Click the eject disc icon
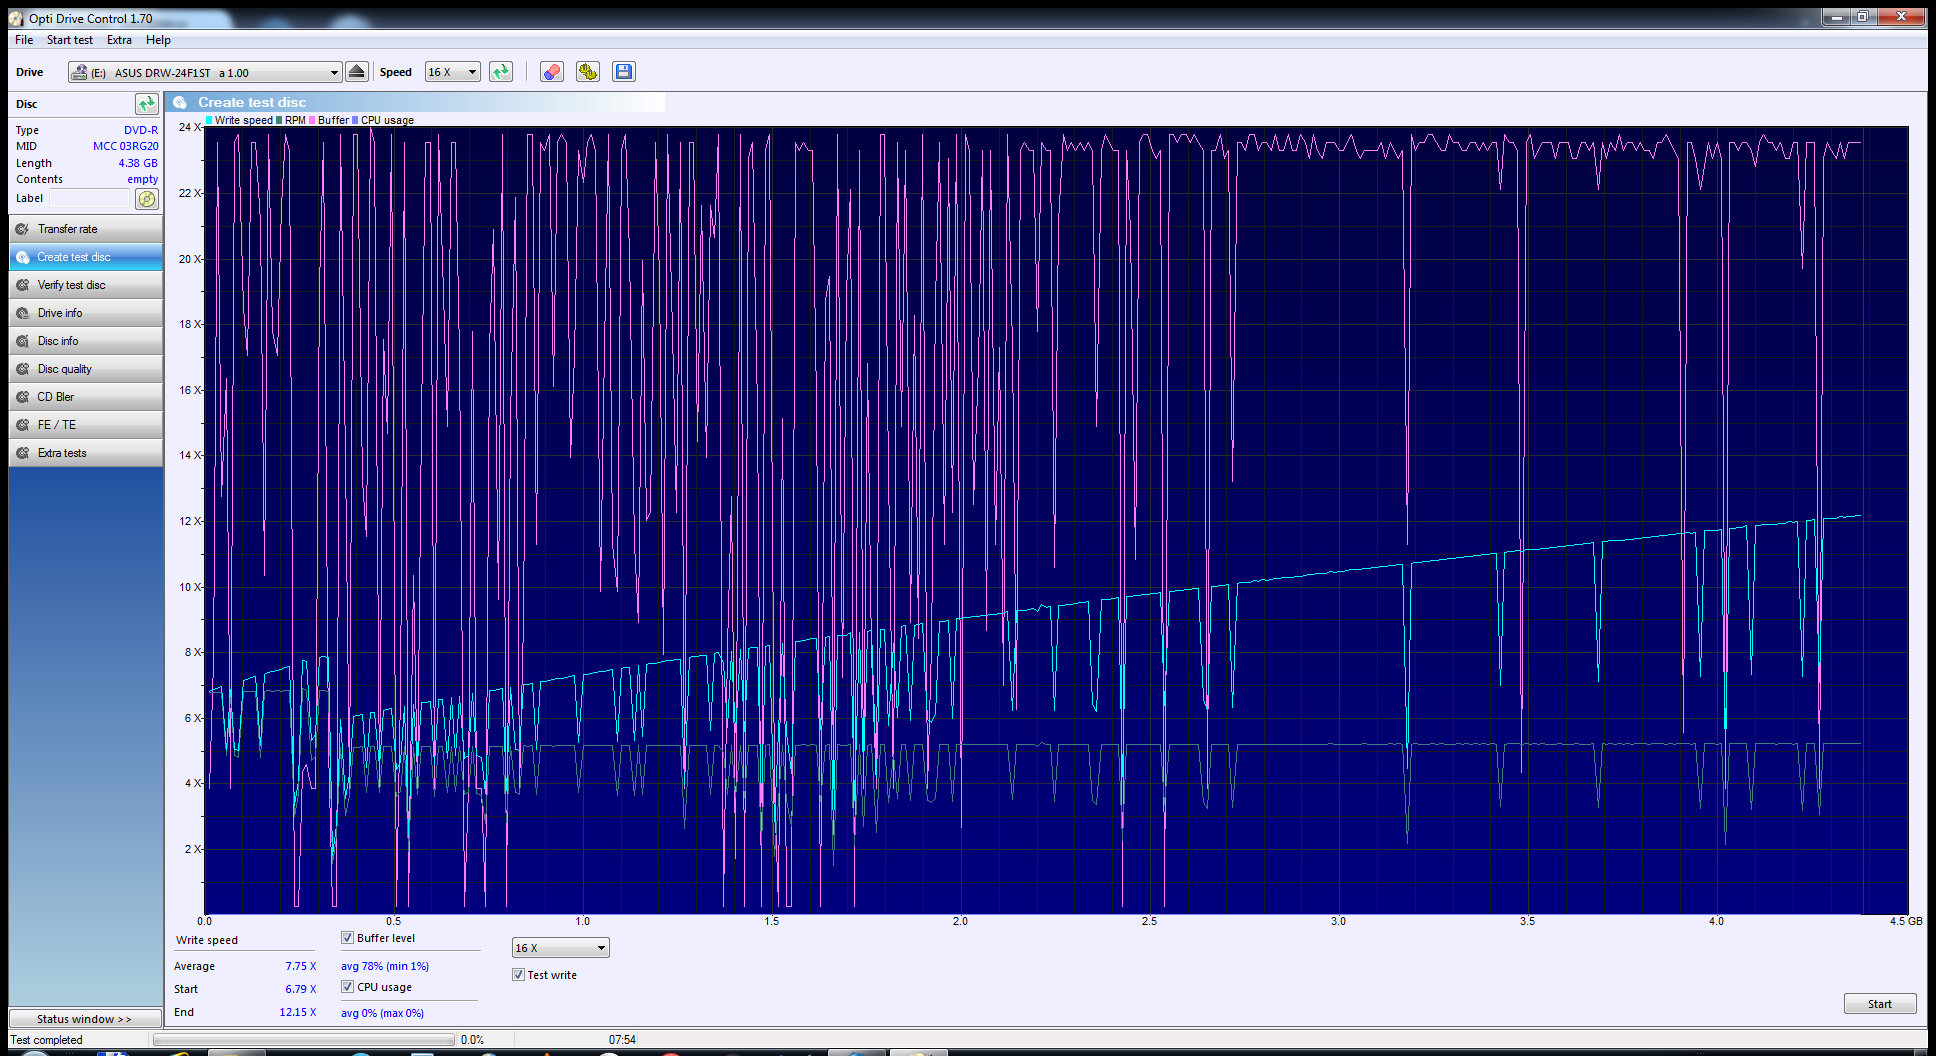 356,72
